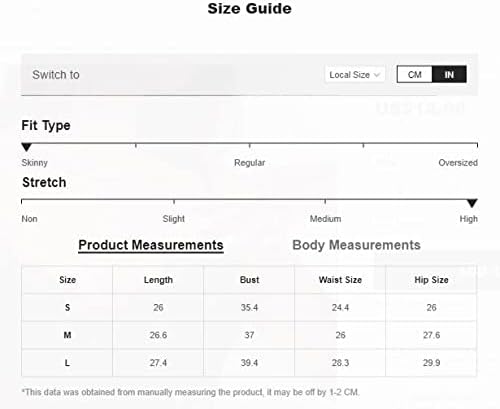Select the size S row cell
500x409 pixels.
pyautogui.click(x=67, y=307)
